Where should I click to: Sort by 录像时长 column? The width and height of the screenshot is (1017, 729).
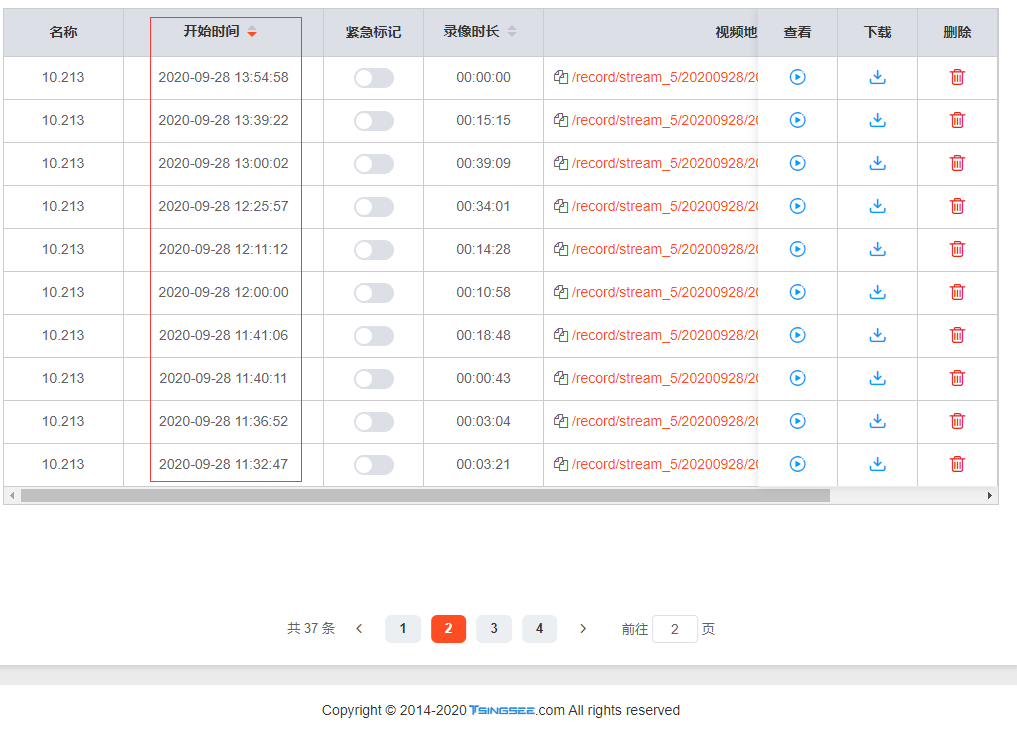[512, 31]
